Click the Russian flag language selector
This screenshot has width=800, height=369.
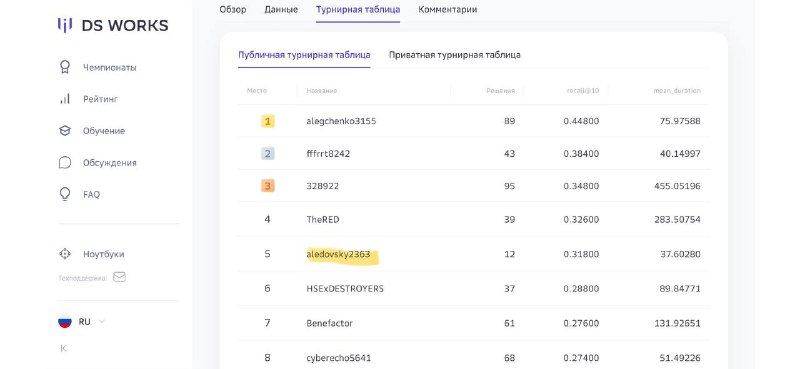65,322
